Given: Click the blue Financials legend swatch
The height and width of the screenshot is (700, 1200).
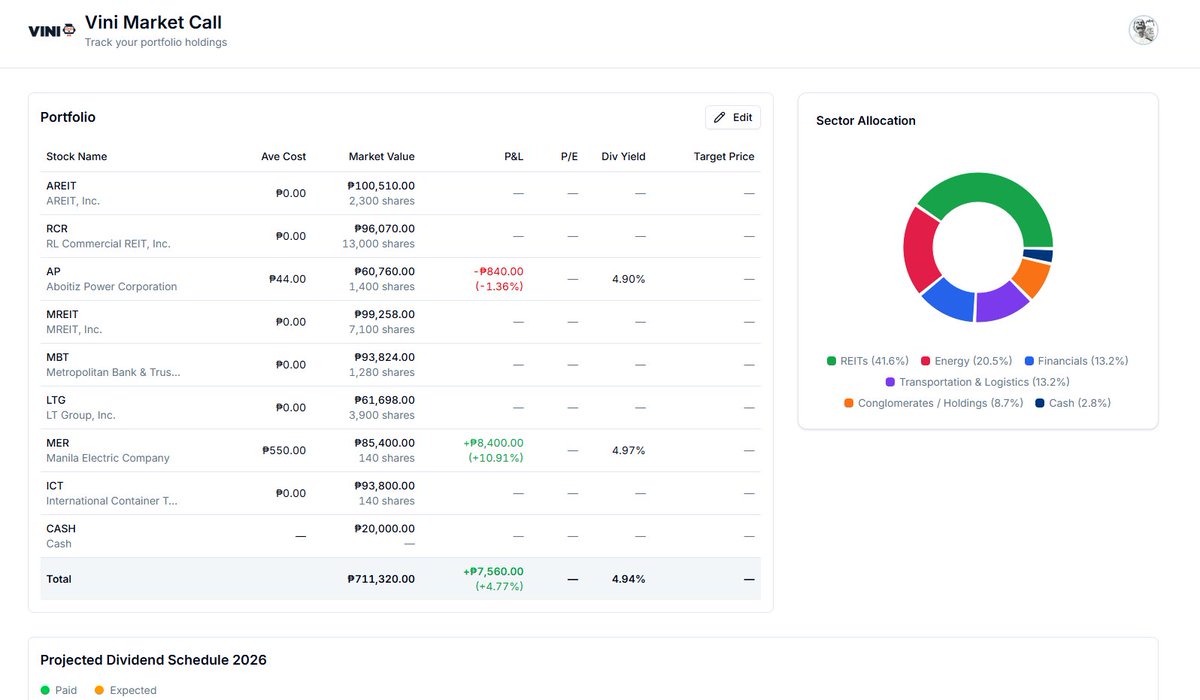Looking at the screenshot, I should tap(1029, 361).
